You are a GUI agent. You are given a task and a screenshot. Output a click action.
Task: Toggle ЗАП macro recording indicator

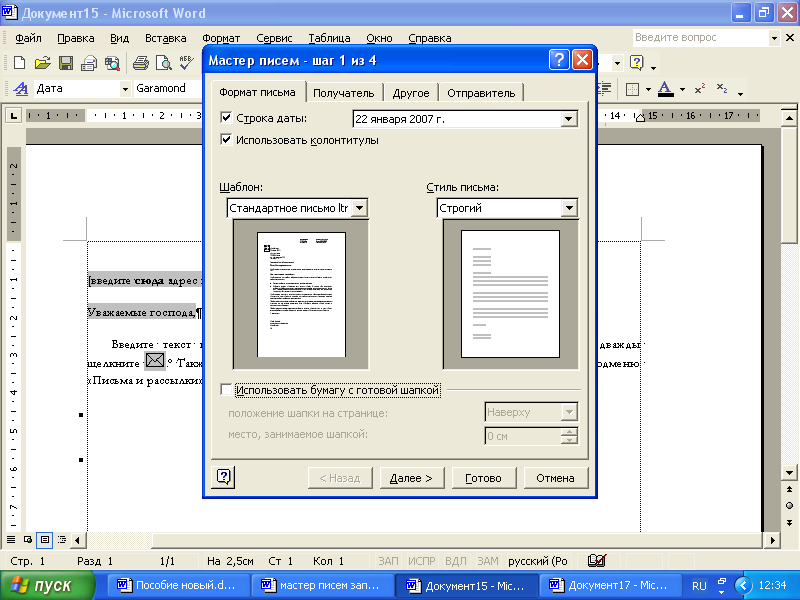tap(388, 561)
